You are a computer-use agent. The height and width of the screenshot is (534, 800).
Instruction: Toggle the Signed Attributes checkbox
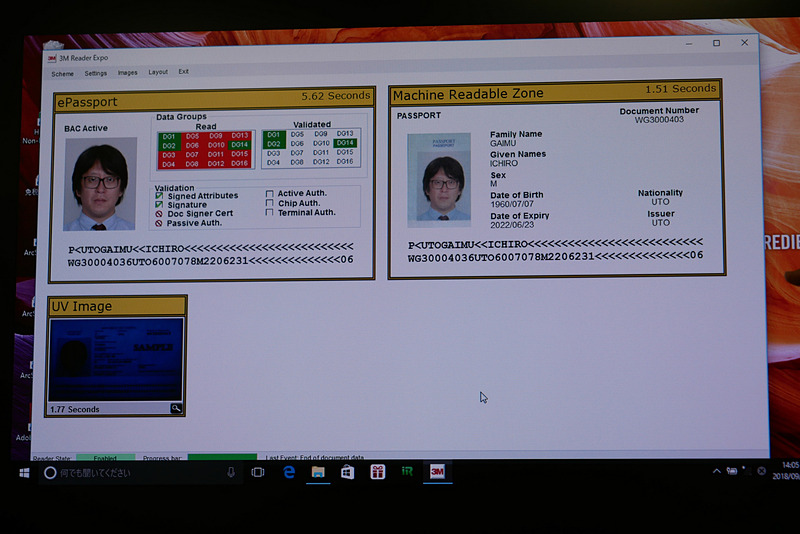click(x=159, y=196)
